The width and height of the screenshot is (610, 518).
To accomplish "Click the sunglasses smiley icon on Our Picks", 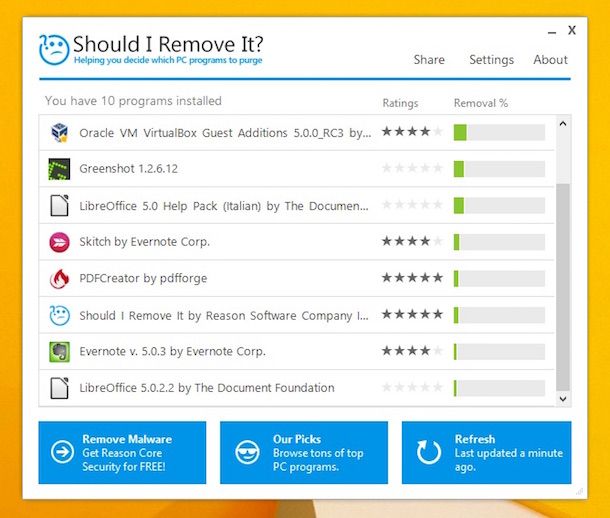I will click(247, 452).
